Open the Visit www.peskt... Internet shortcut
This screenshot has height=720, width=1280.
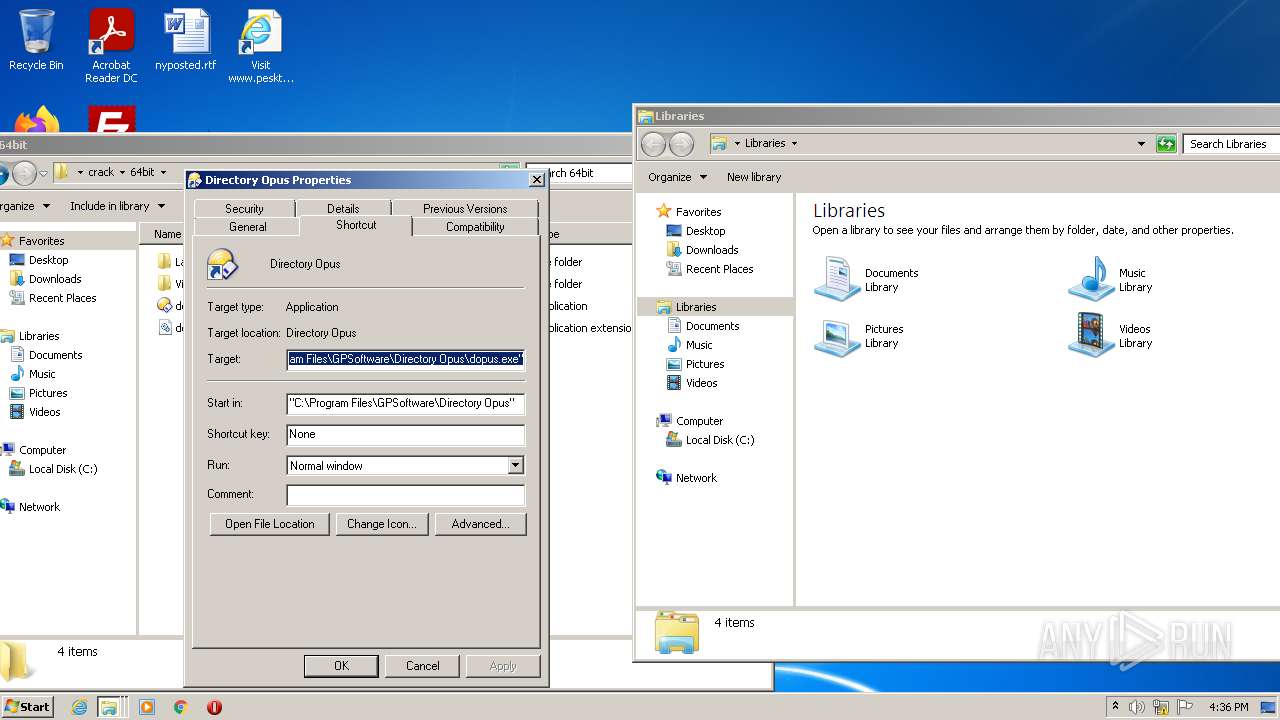pos(261,46)
